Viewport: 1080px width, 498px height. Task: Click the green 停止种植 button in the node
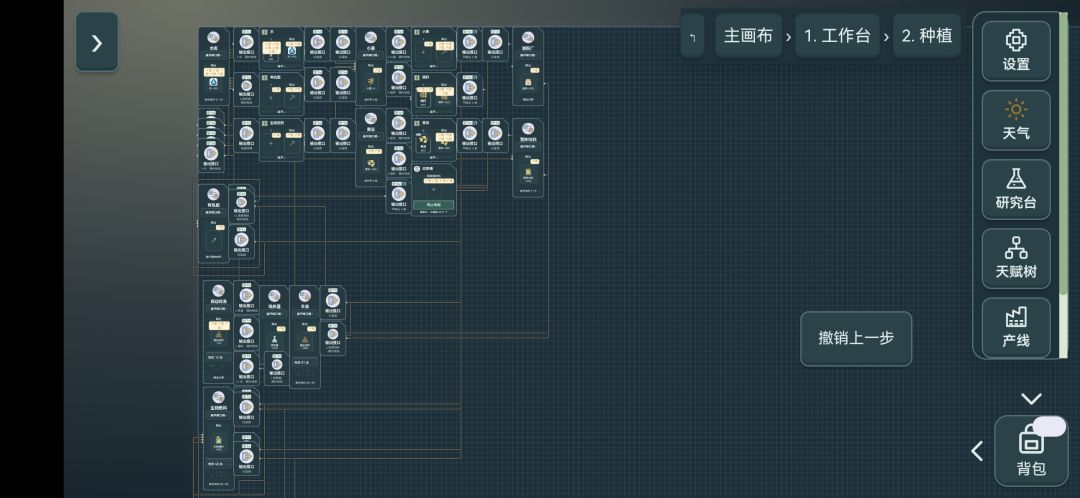click(x=434, y=205)
